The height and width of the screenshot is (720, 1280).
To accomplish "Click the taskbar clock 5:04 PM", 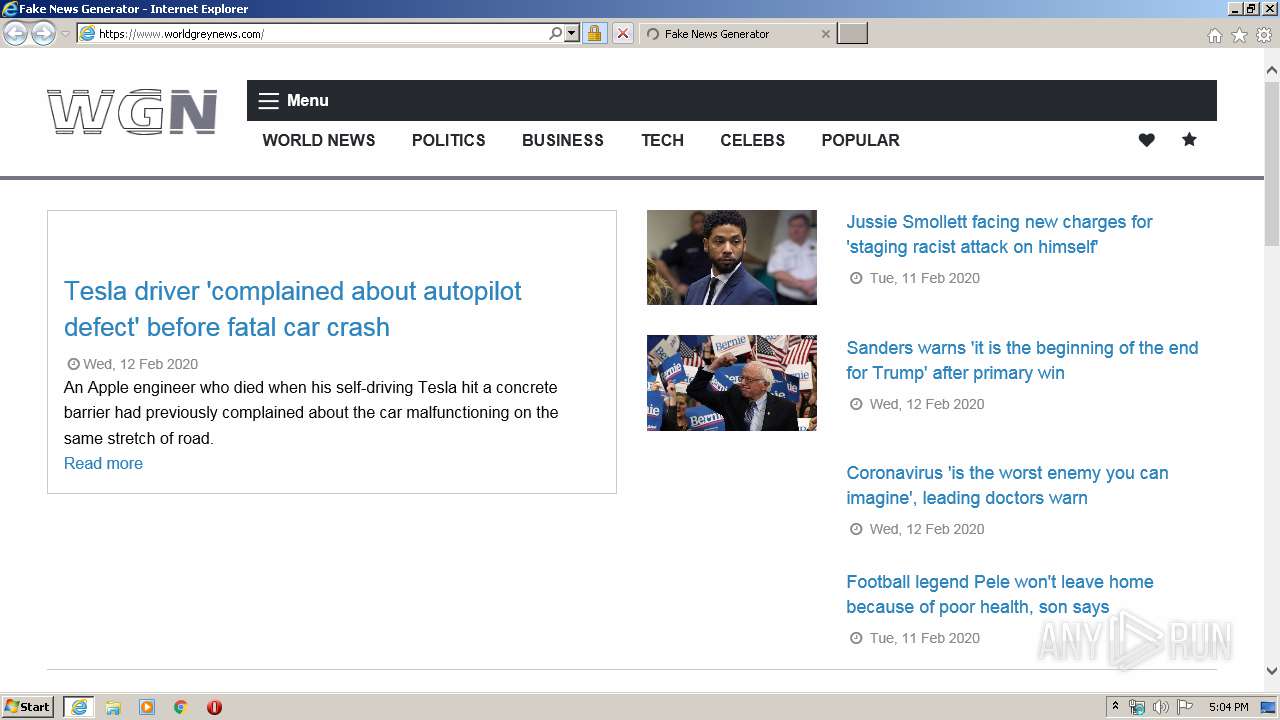I will 1228,707.
